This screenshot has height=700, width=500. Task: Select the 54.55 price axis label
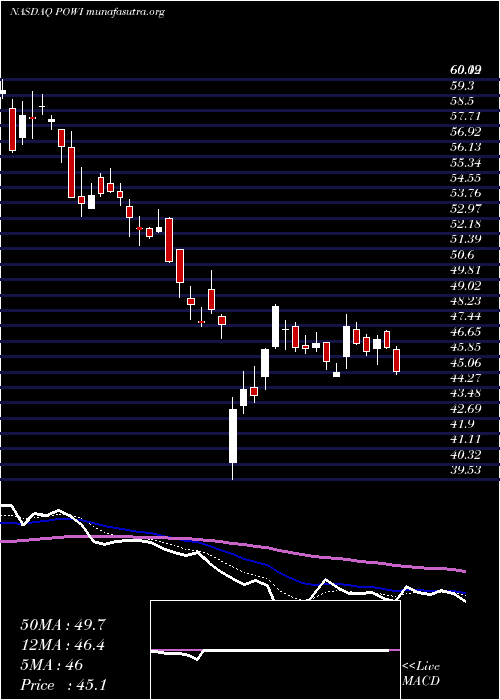pos(465,178)
